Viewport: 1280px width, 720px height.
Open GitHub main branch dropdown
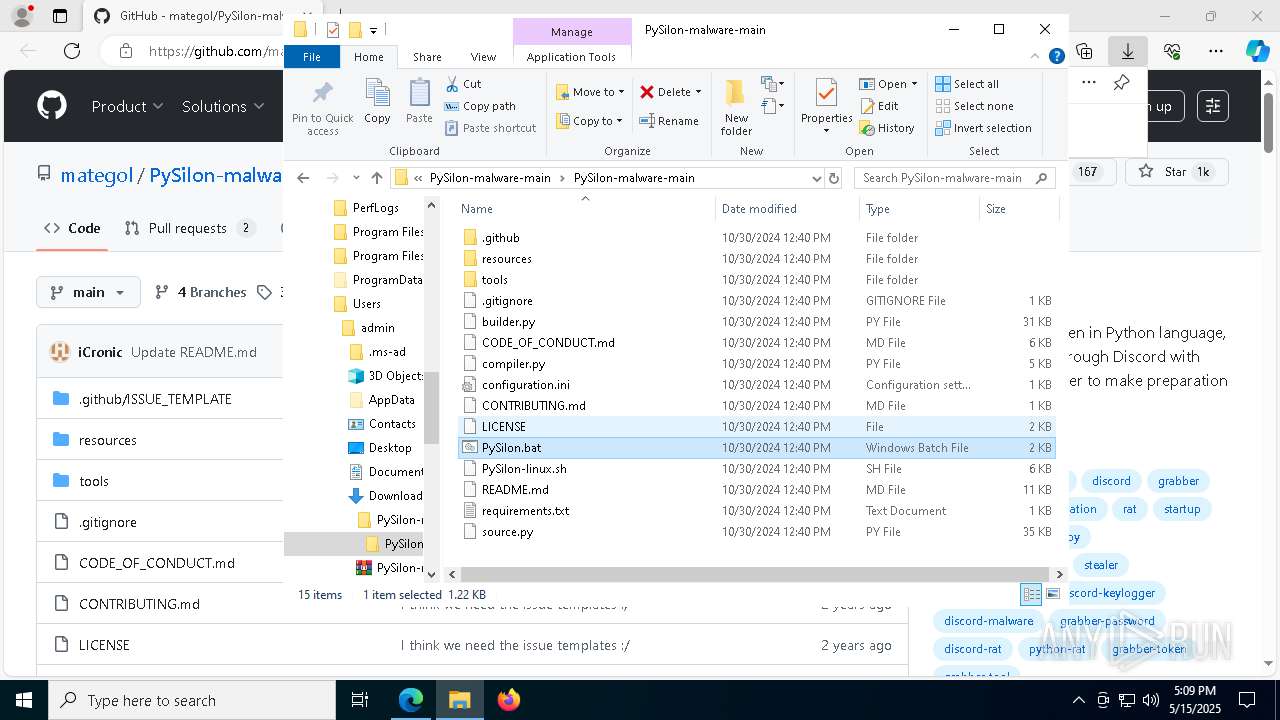[x=88, y=292]
